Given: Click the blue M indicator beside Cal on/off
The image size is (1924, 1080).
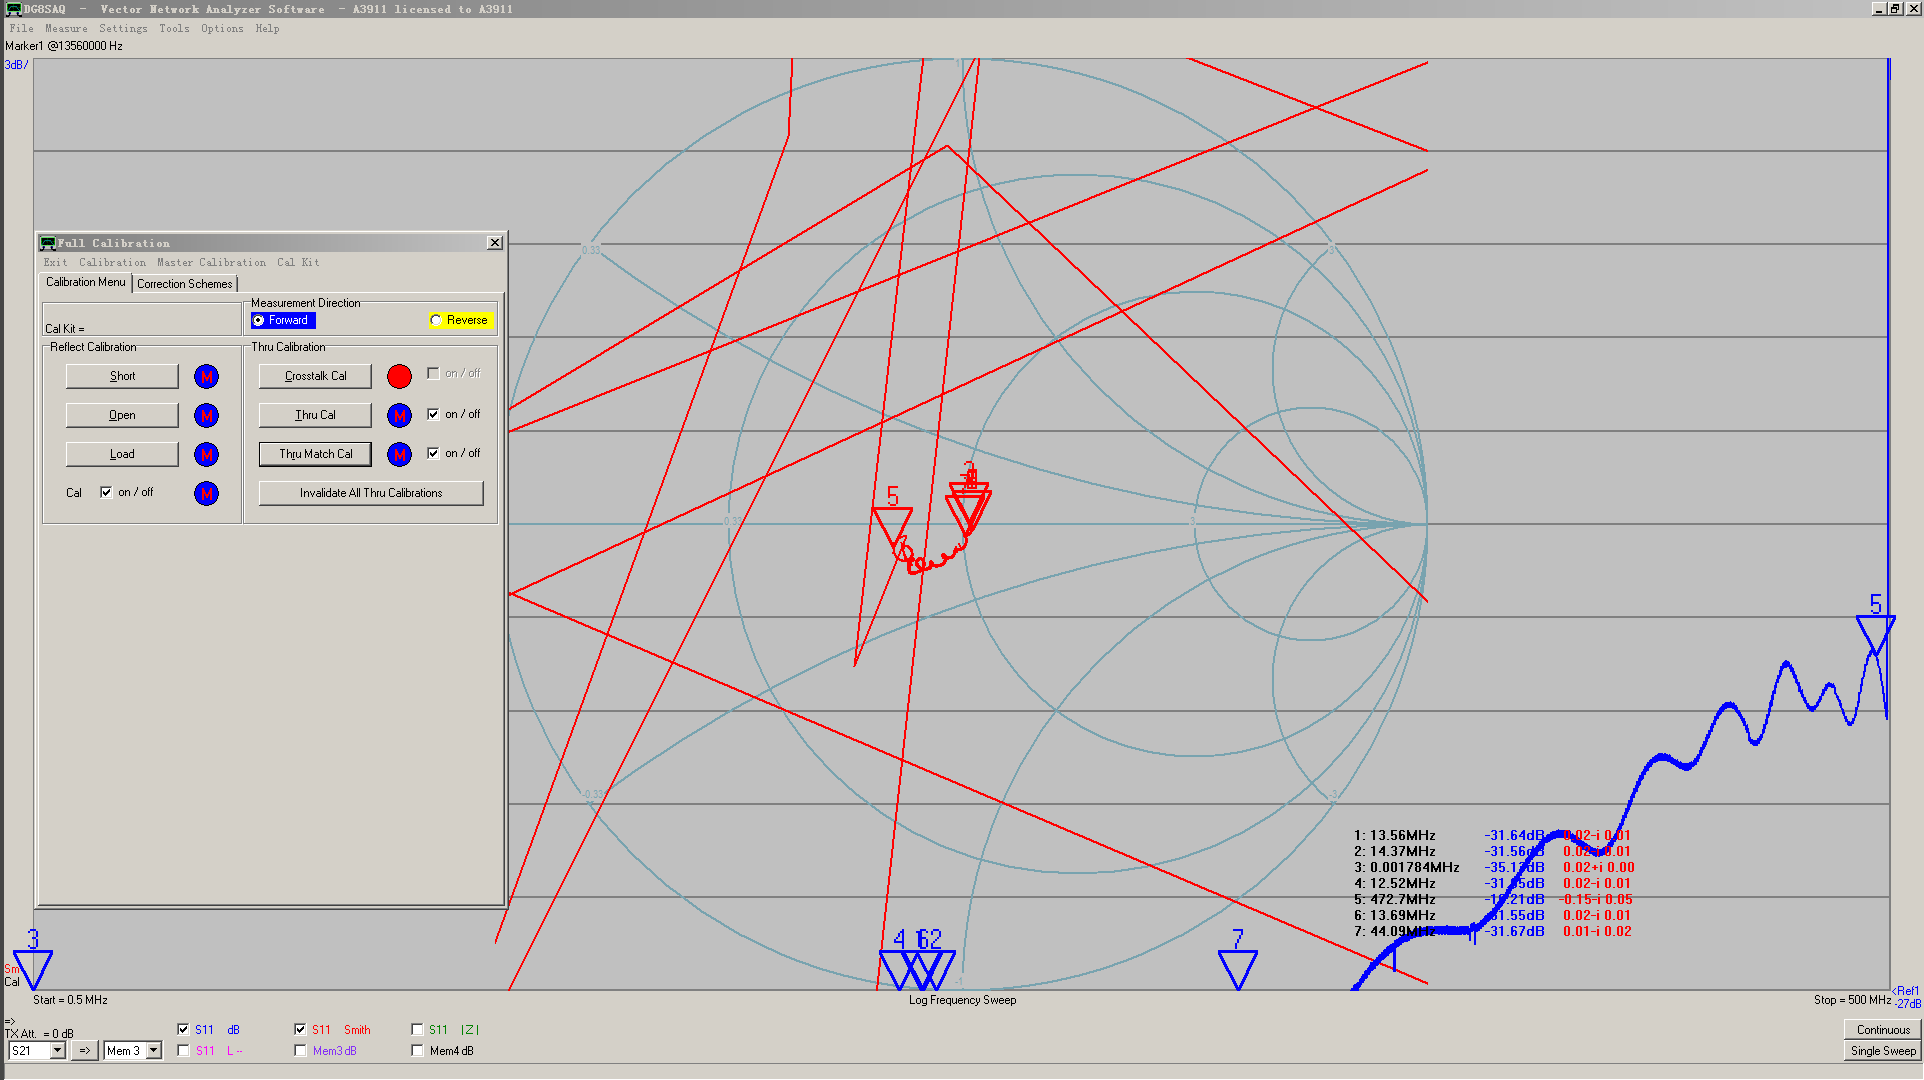Looking at the screenshot, I should click(x=206, y=494).
